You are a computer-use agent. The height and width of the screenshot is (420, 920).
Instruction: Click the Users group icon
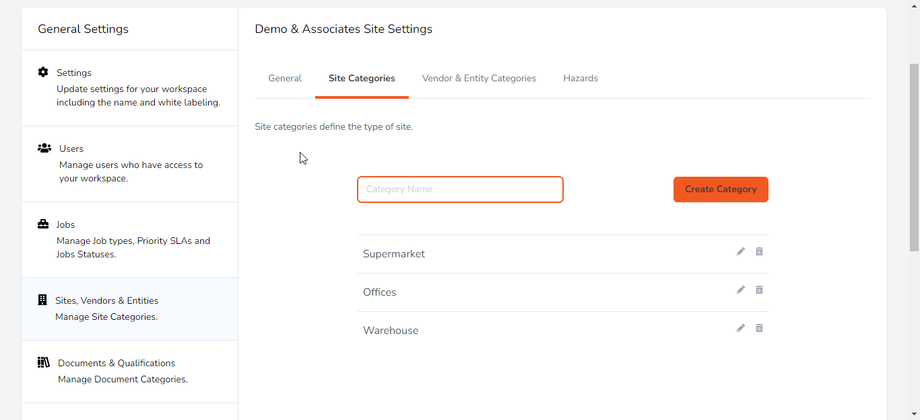click(44, 148)
